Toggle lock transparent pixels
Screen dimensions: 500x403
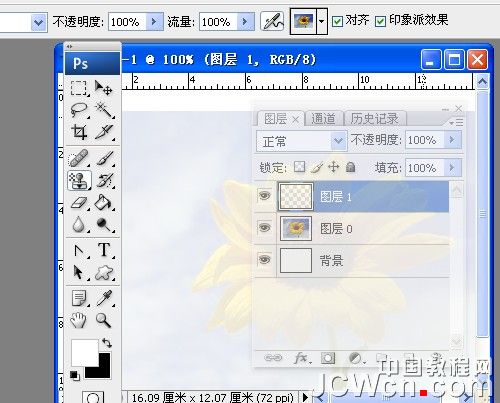coord(299,167)
